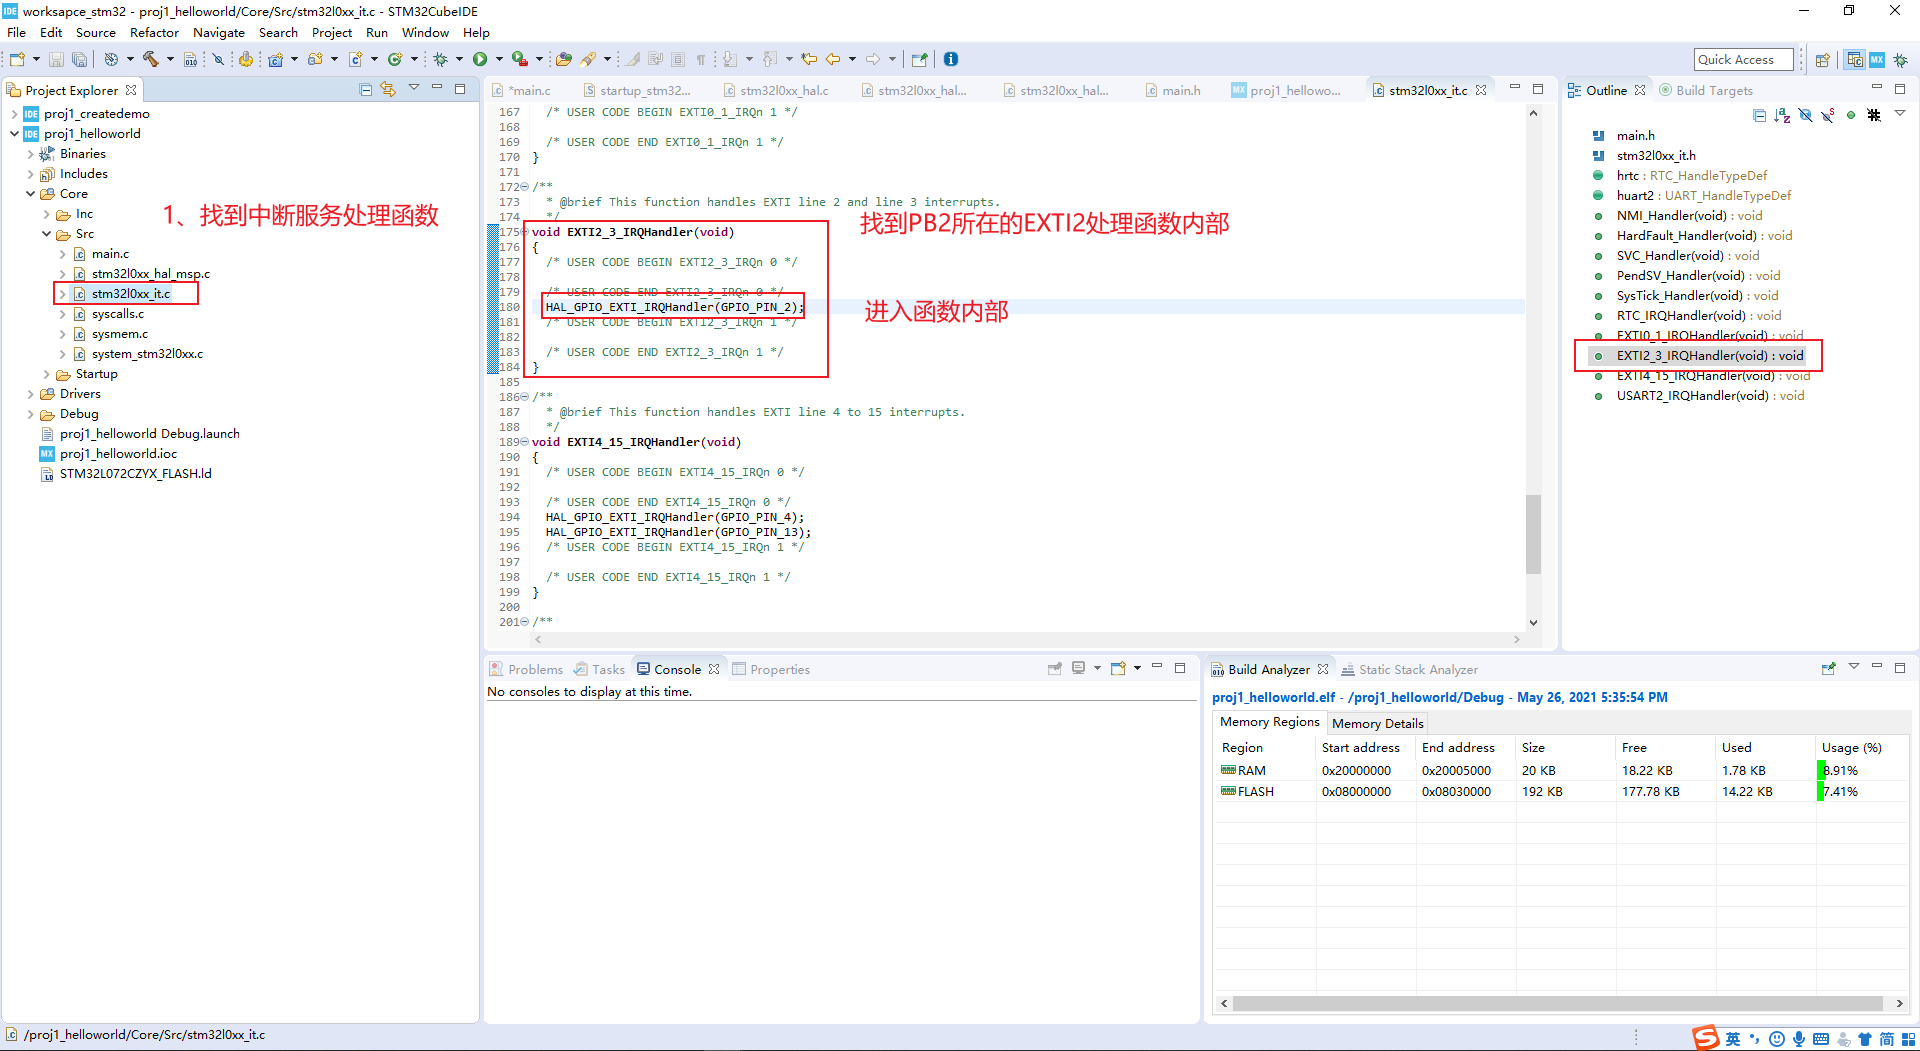
Task: Open the Run button dropdown arrow
Action: 499,59
